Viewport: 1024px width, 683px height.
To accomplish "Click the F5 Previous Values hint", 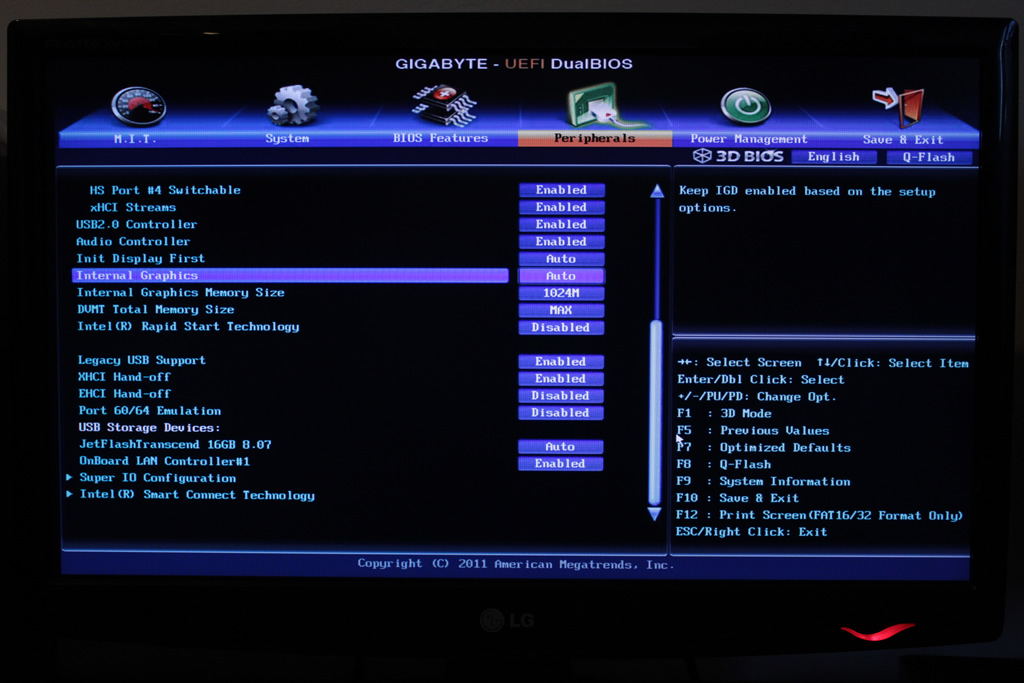I will point(754,431).
